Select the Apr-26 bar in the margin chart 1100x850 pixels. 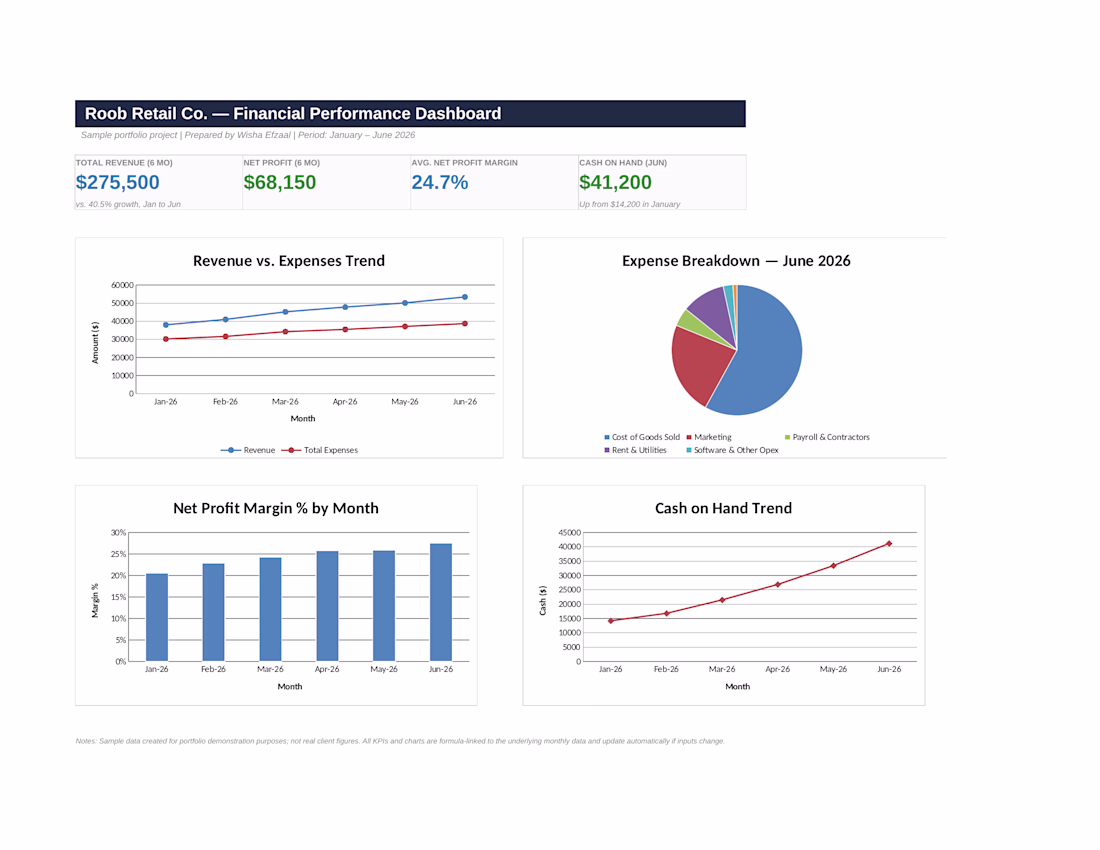[327, 606]
